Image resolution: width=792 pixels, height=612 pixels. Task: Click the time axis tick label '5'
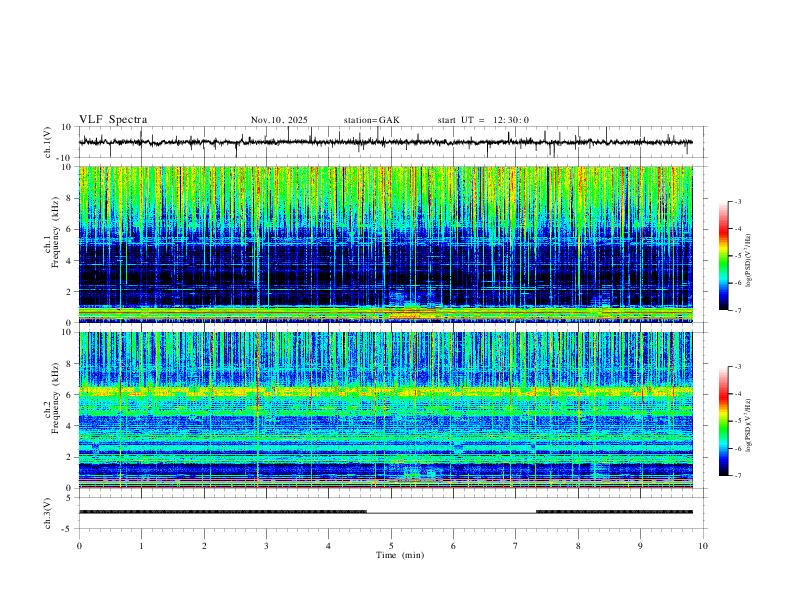click(x=391, y=546)
